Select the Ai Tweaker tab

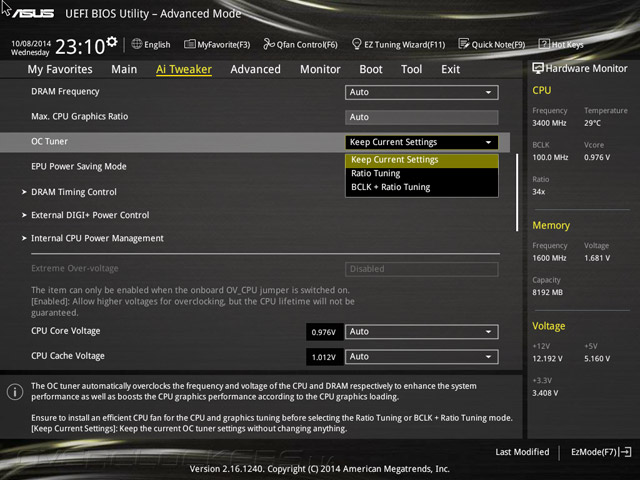pyautogui.click(x=184, y=69)
